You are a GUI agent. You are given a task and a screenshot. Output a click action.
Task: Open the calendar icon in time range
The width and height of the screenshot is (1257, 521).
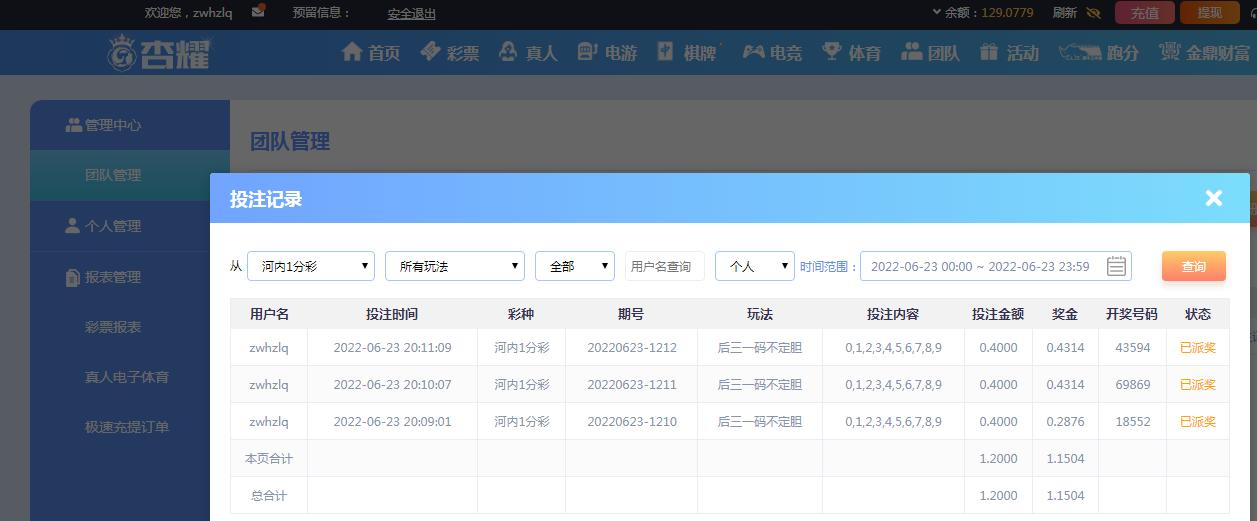pos(1117,266)
